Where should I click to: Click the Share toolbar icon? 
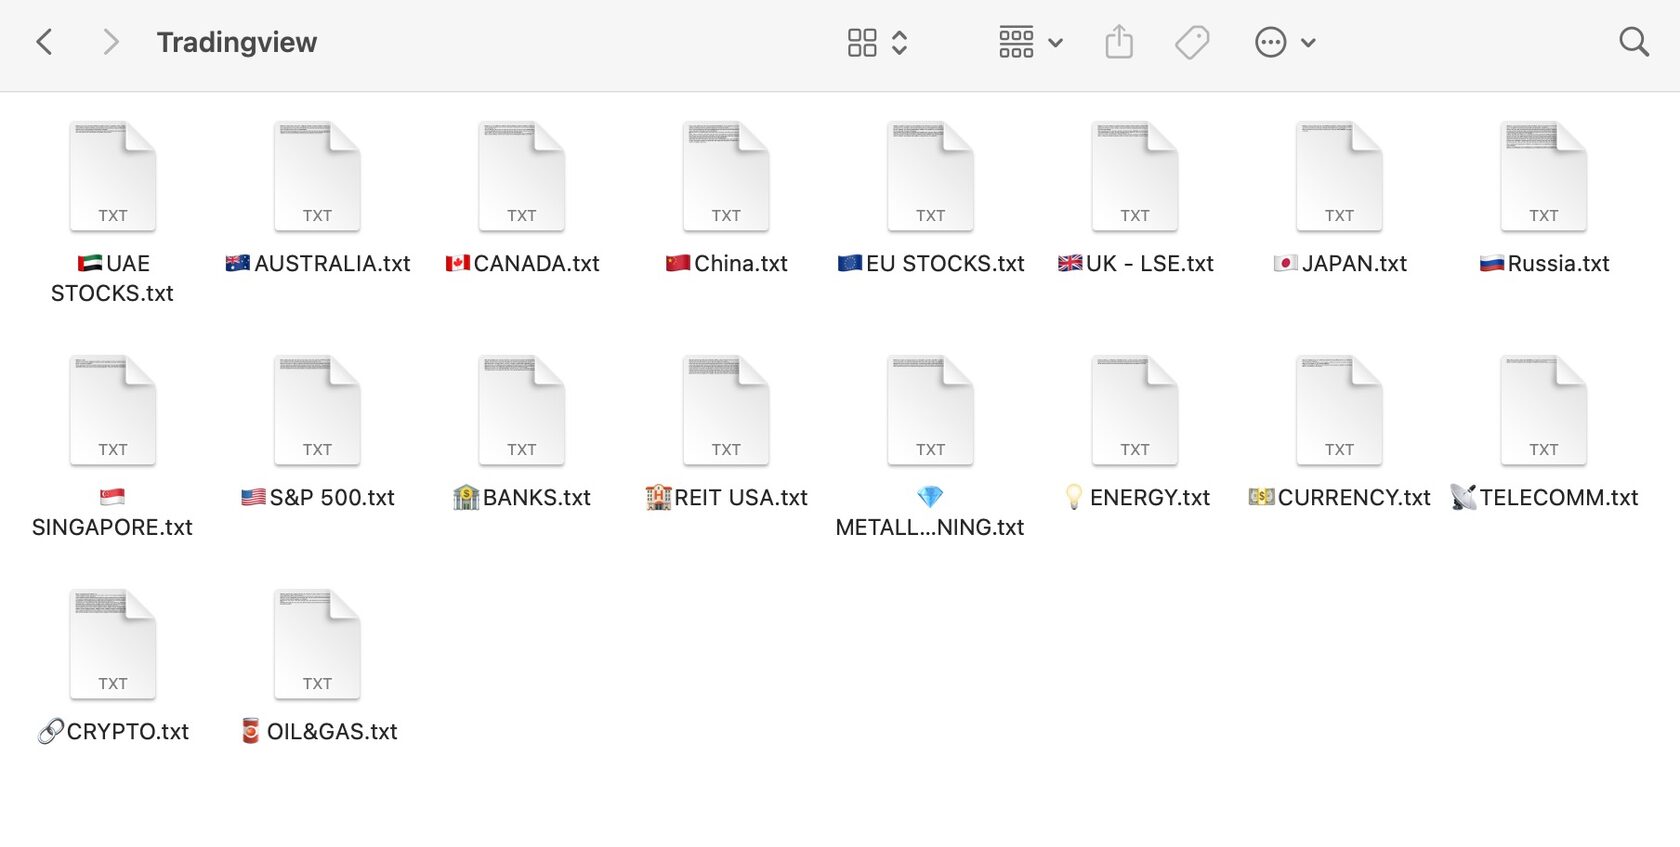pos(1119,42)
